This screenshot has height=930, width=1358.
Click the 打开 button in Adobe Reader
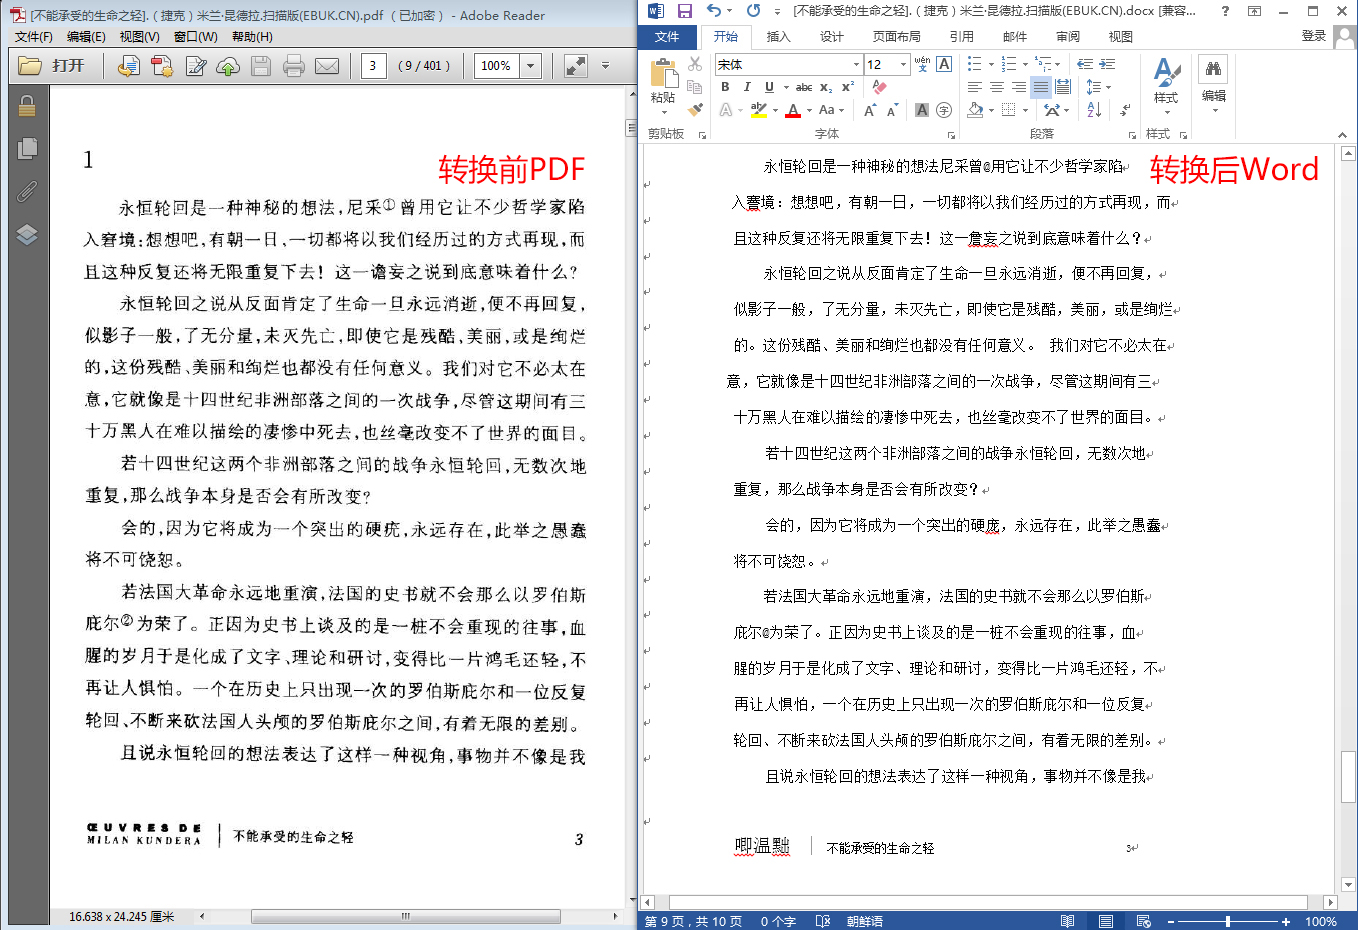(x=53, y=66)
